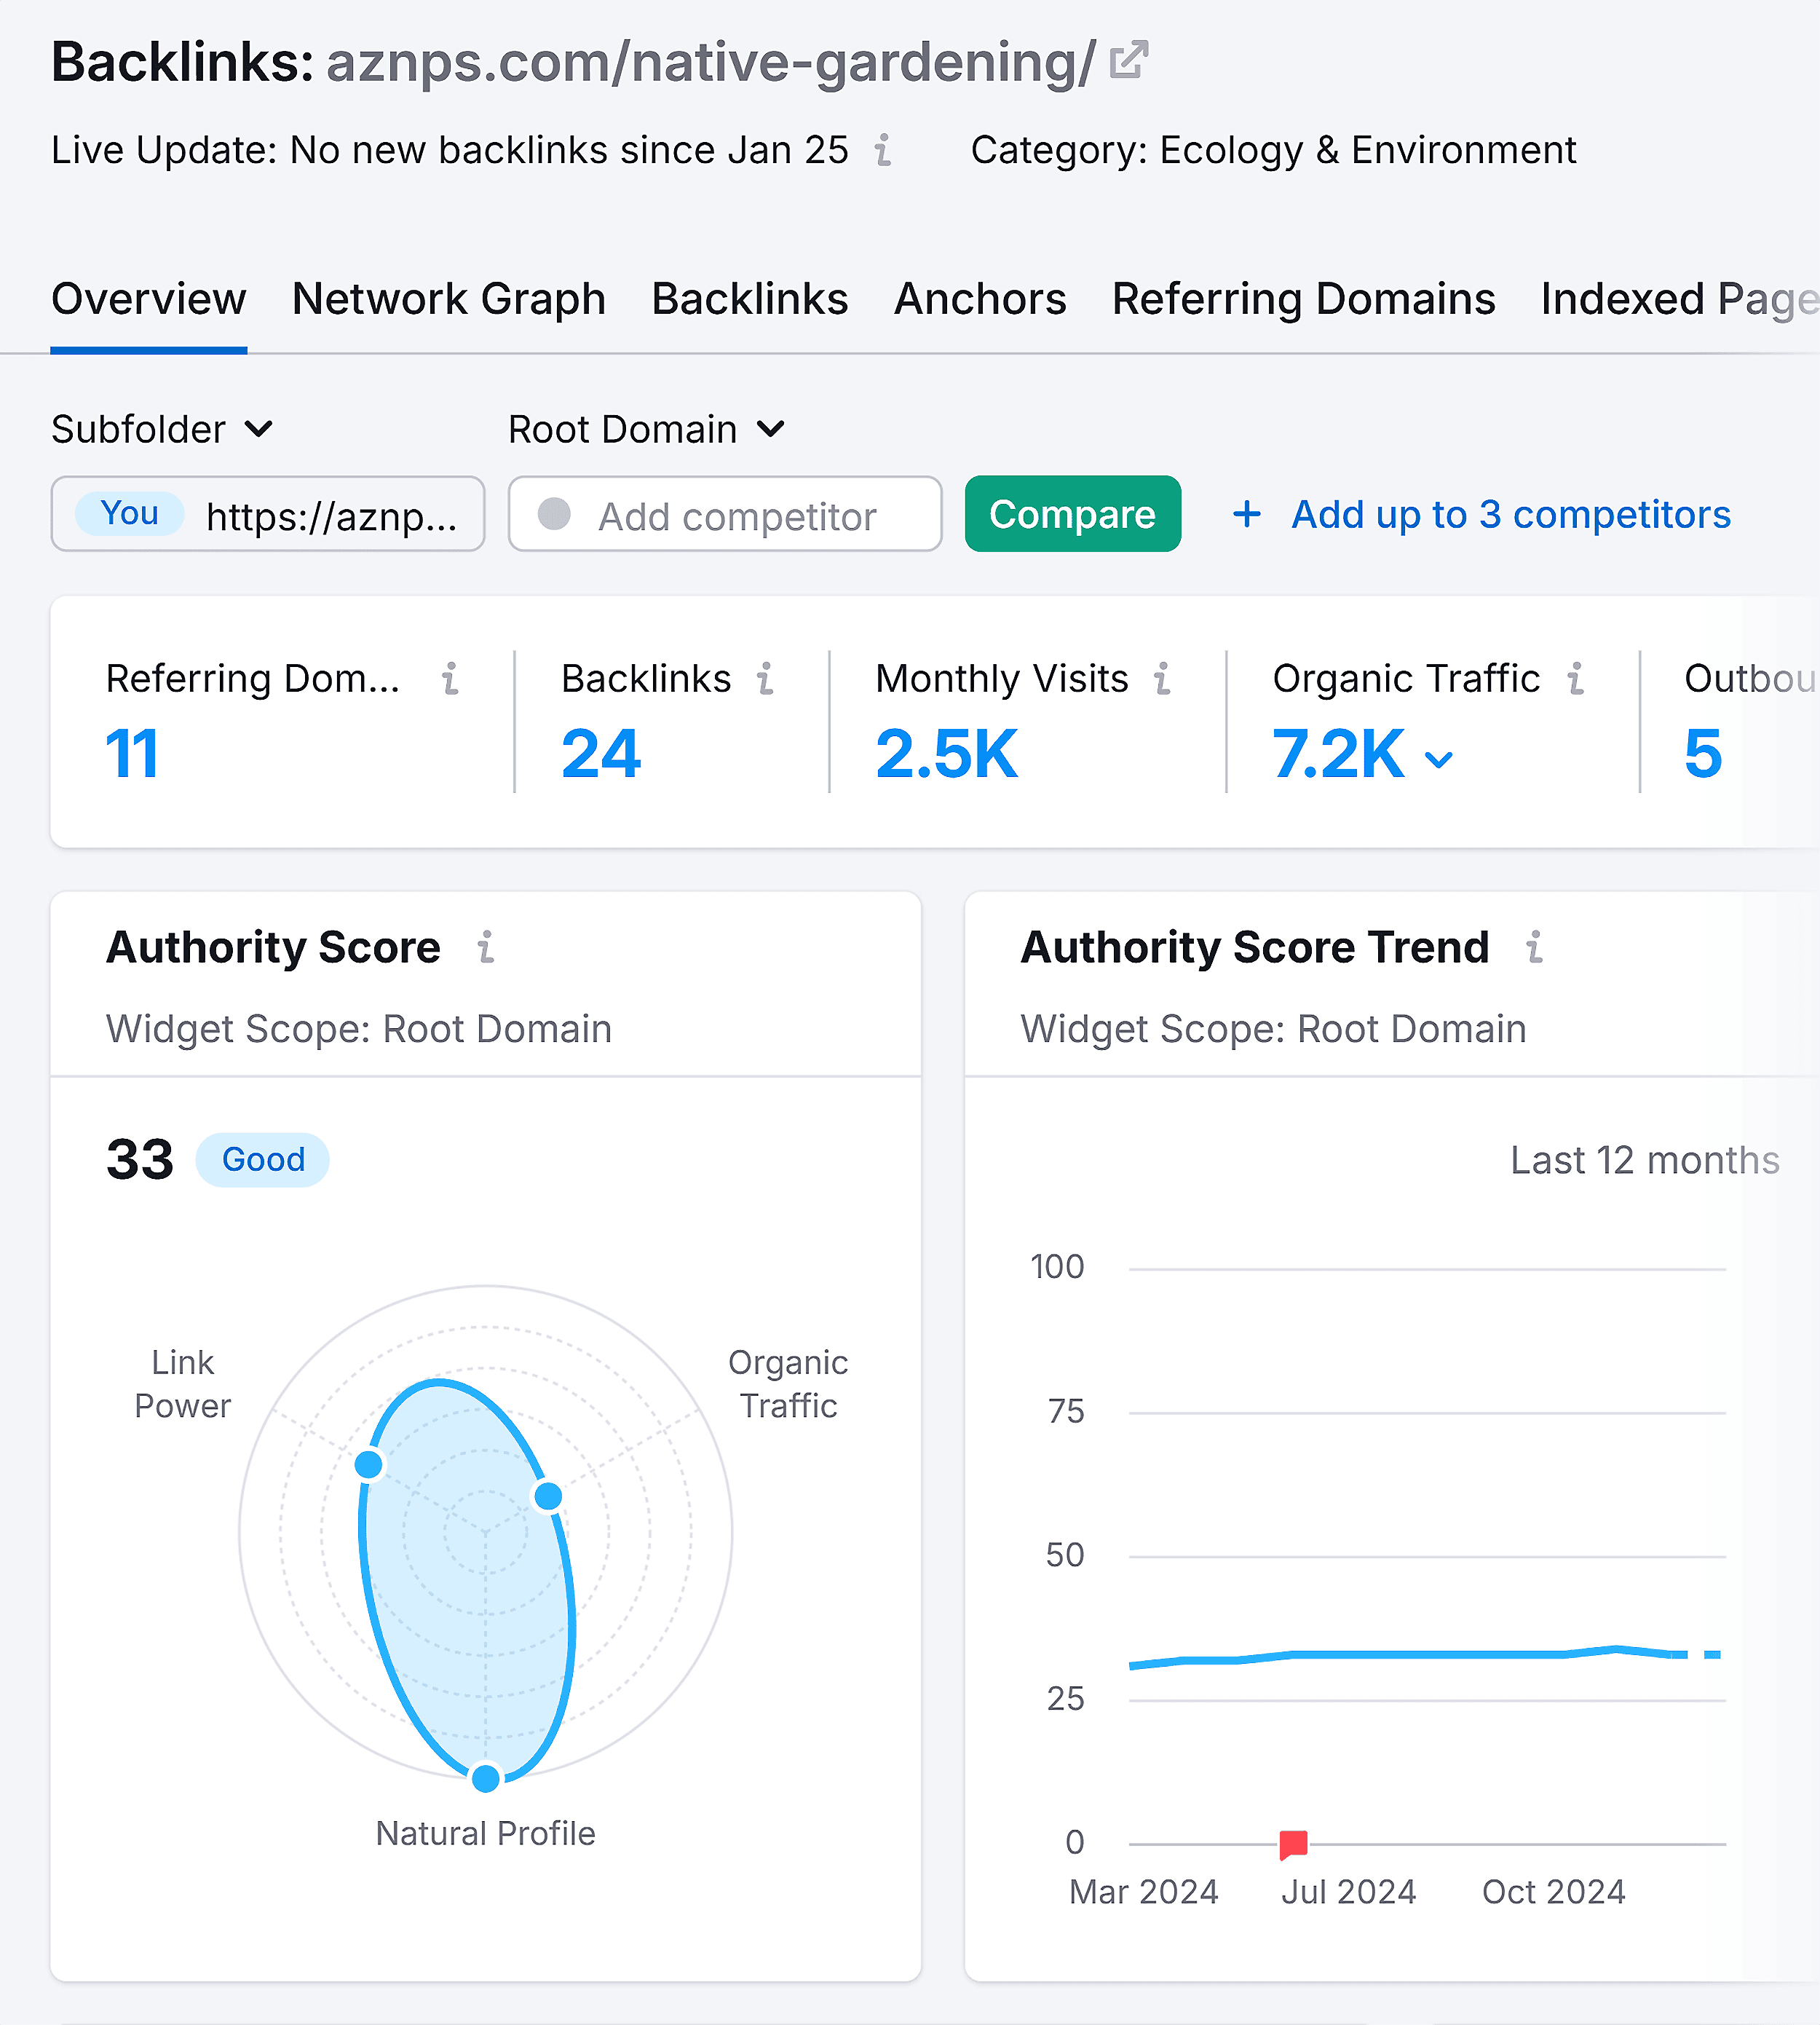Click inside the Add competitor field
Viewport: 1820px width, 2025px height.
pos(725,514)
